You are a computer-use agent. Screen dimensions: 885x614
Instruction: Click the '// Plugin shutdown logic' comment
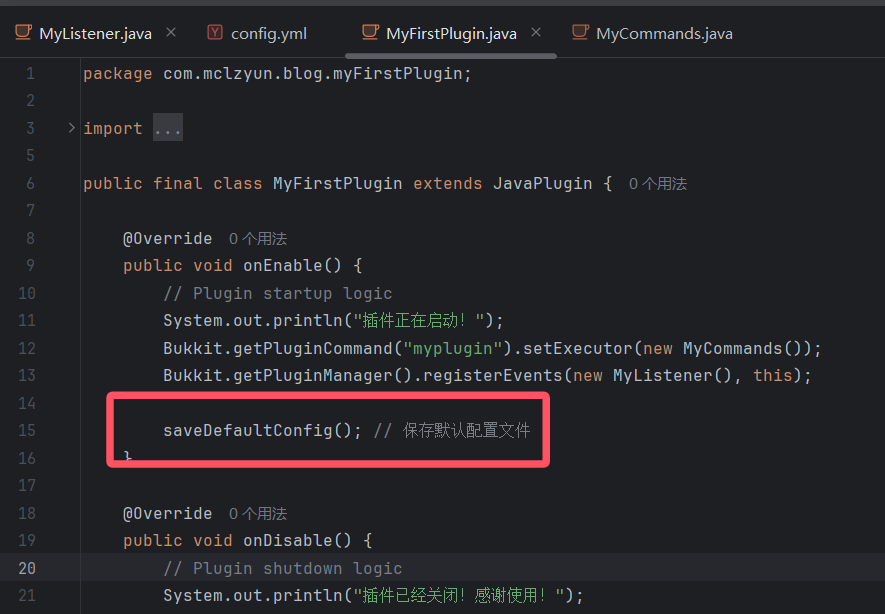tap(282, 568)
